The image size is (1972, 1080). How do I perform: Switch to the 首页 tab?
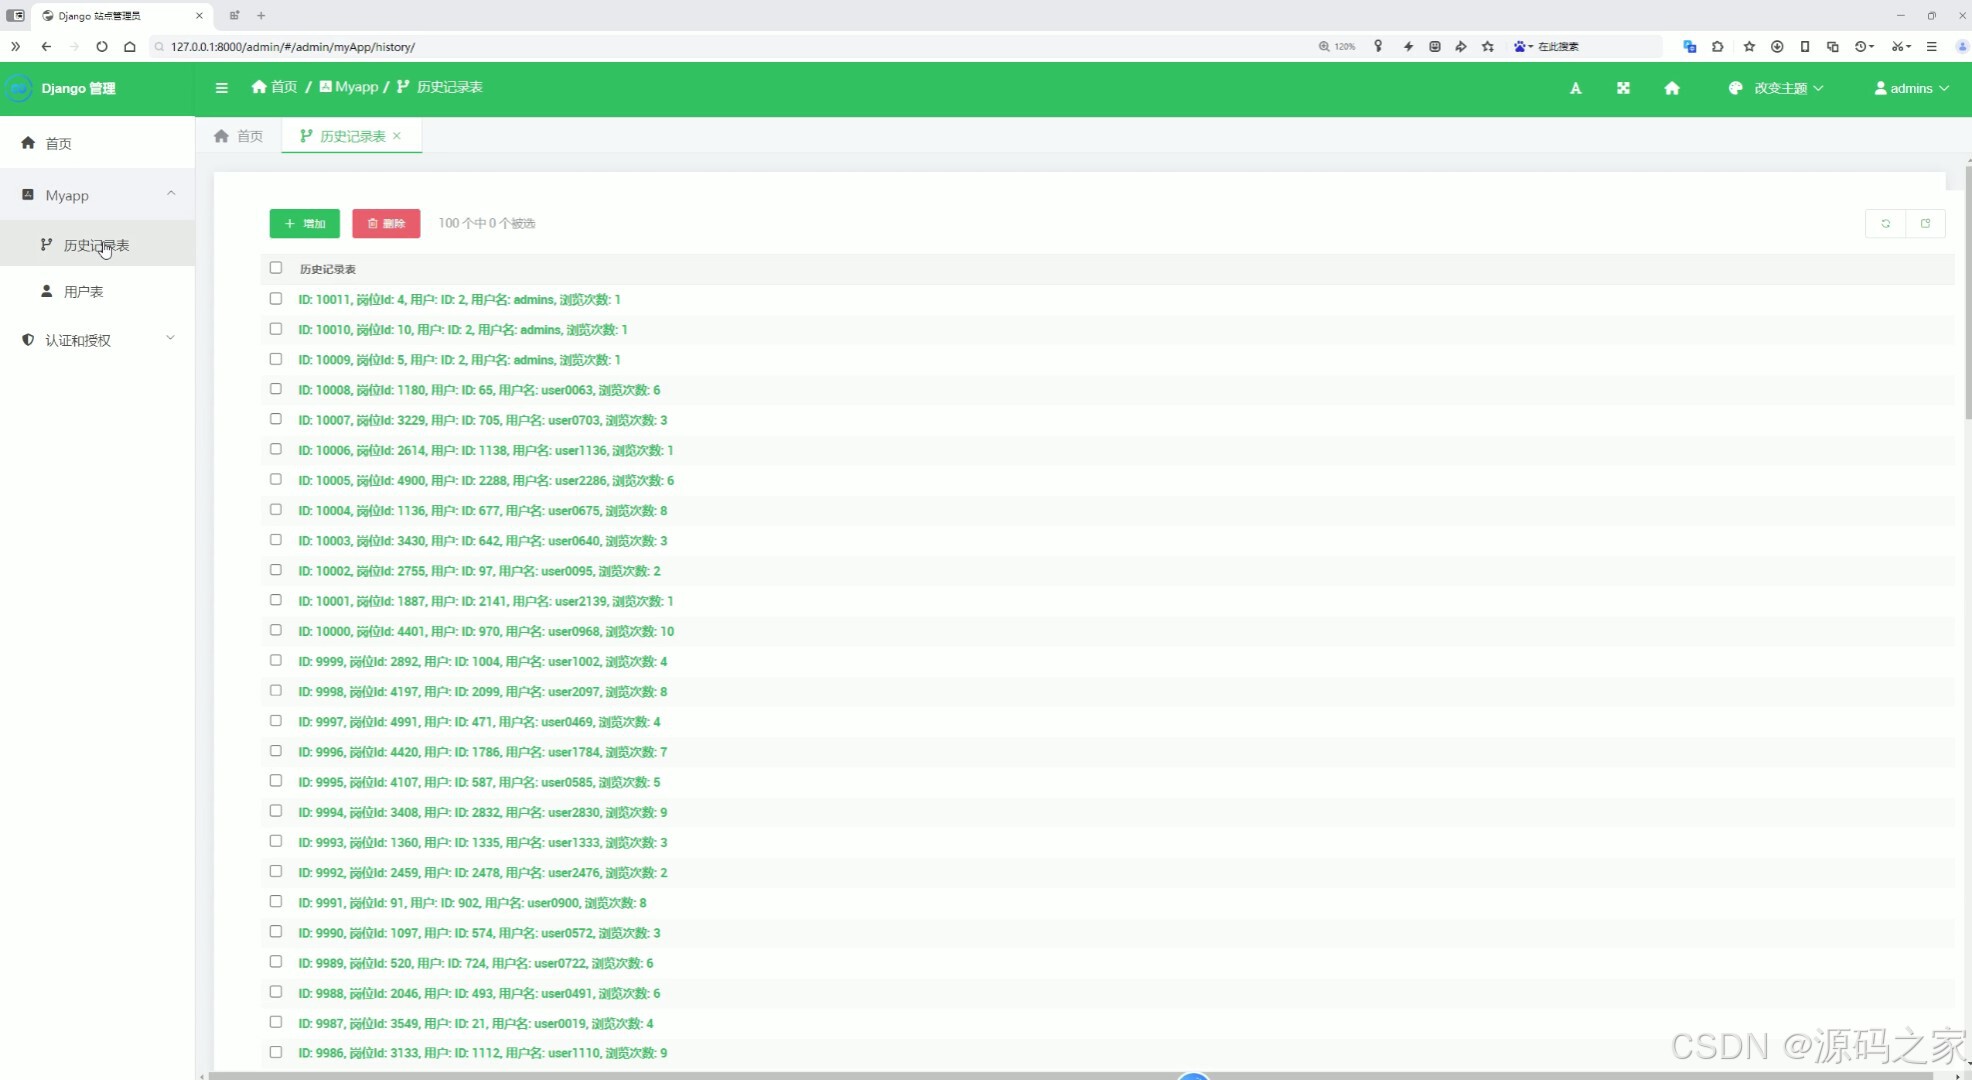coord(239,136)
